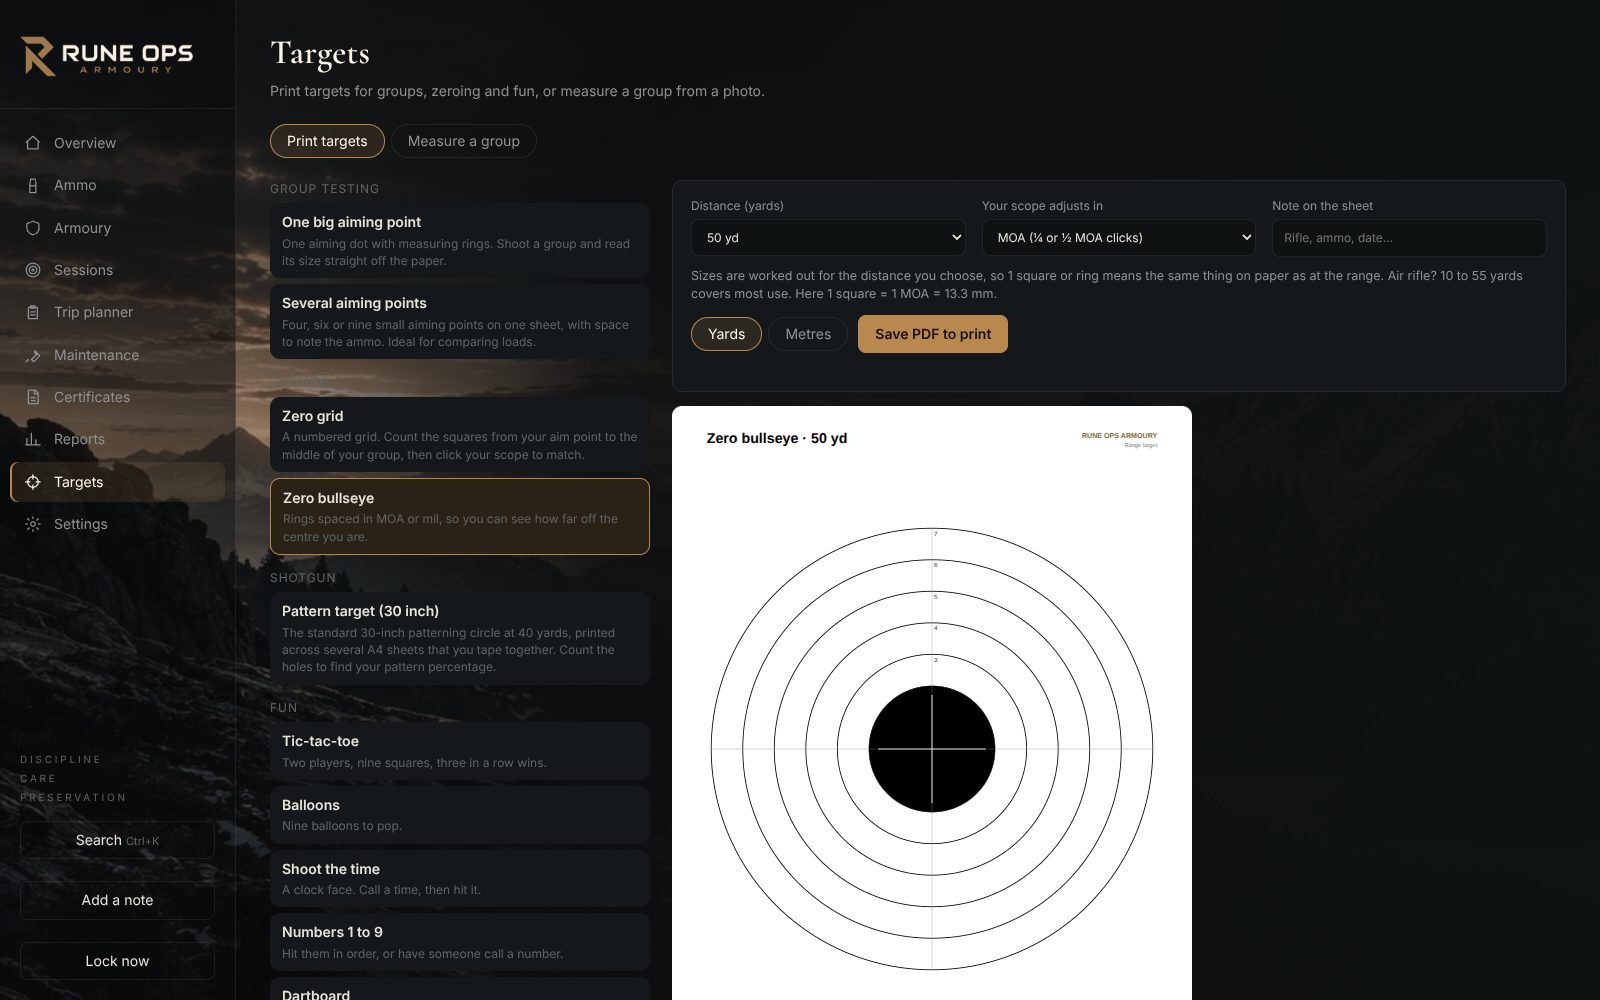Open the Distance (yards) dropdown

click(x=828, y=238)
